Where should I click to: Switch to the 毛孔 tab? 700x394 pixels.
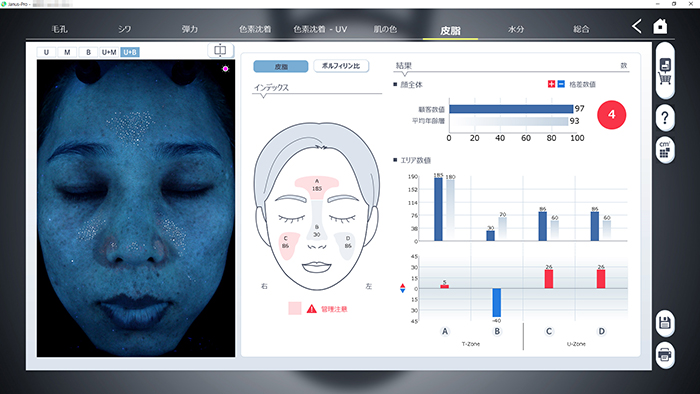(59, 29)
